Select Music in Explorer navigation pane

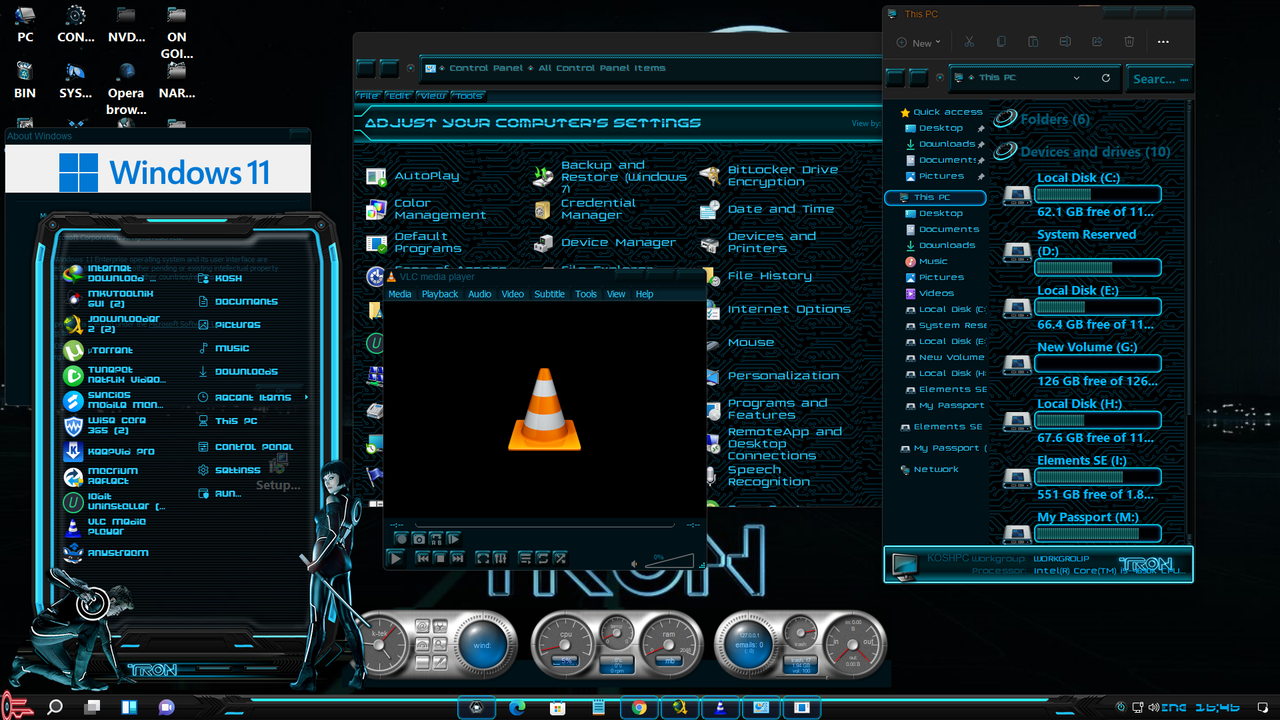927,261
